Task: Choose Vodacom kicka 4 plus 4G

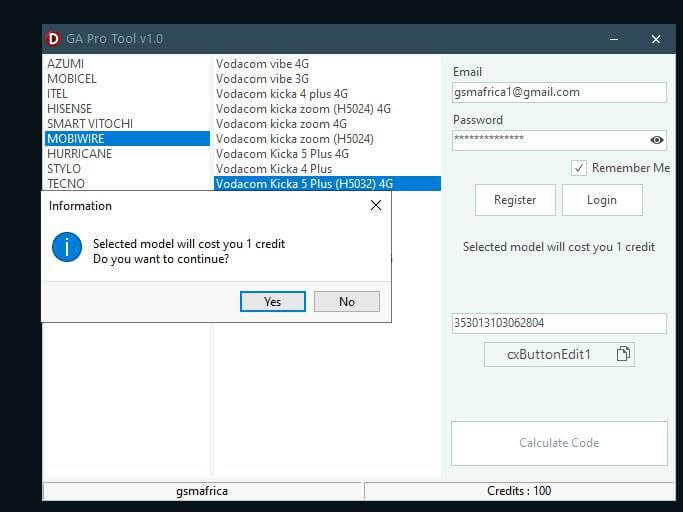Action: point(327,94)
